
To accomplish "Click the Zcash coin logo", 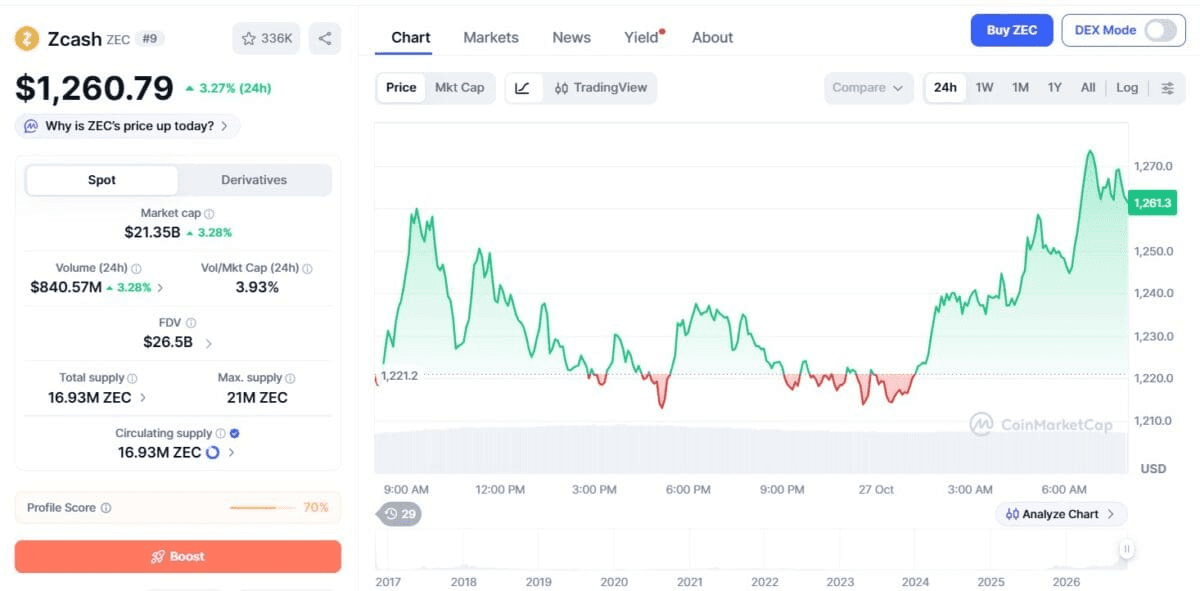I will tap(27, 39).
